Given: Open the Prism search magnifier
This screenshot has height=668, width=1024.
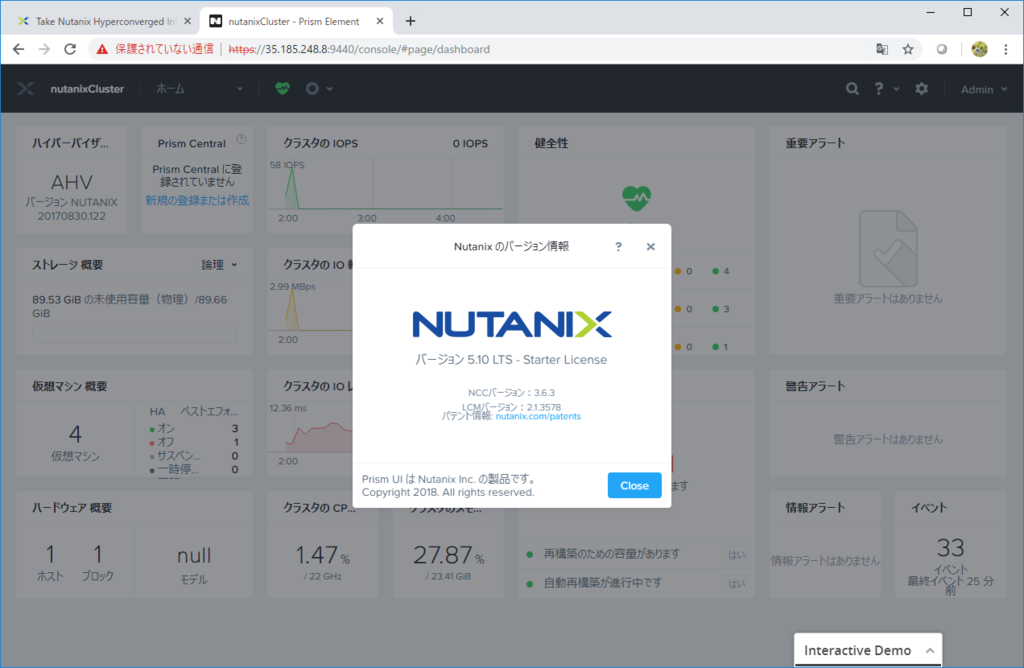Looking at the screenshot, I should pyautogui.click(x=852, y=89).
